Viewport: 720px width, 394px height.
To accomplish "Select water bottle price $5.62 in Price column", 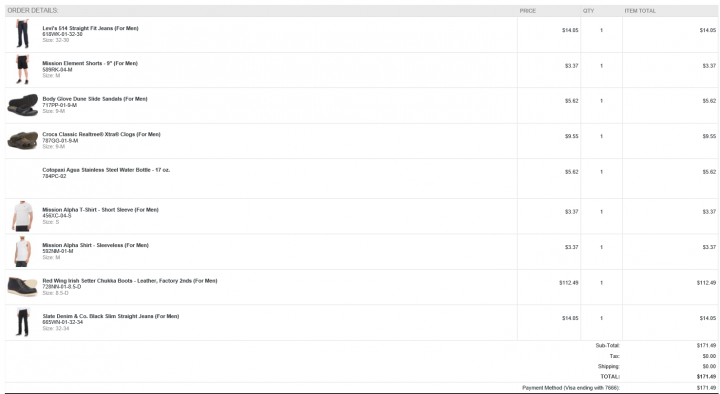I will [571, 172].
